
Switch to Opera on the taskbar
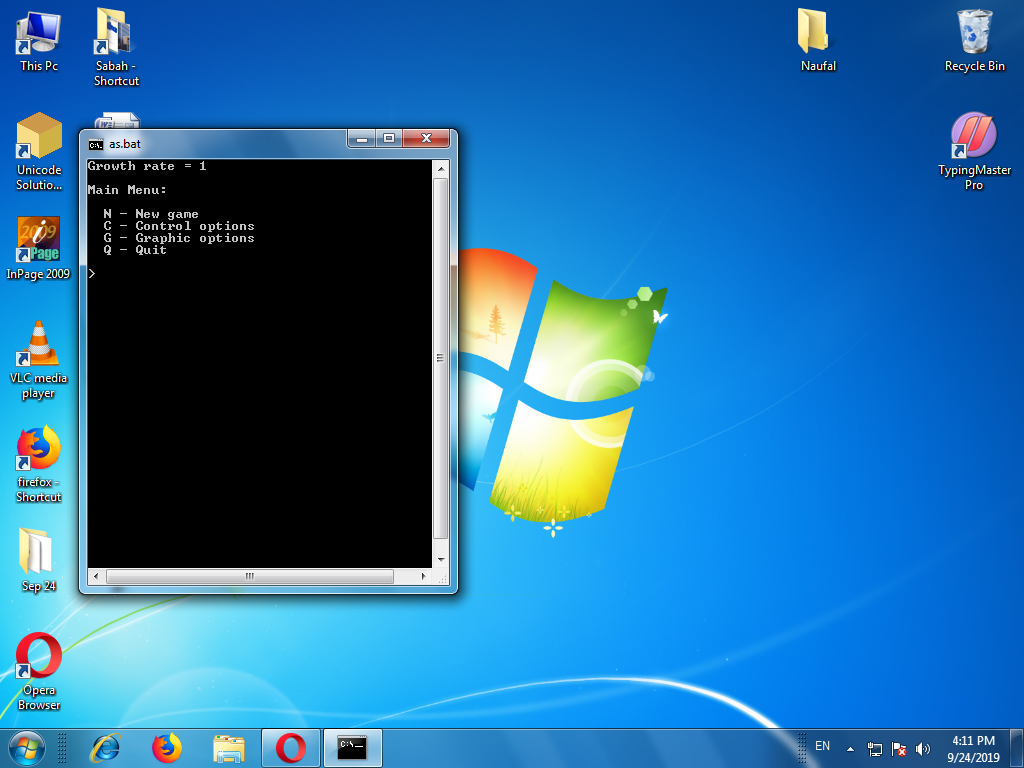291,748
